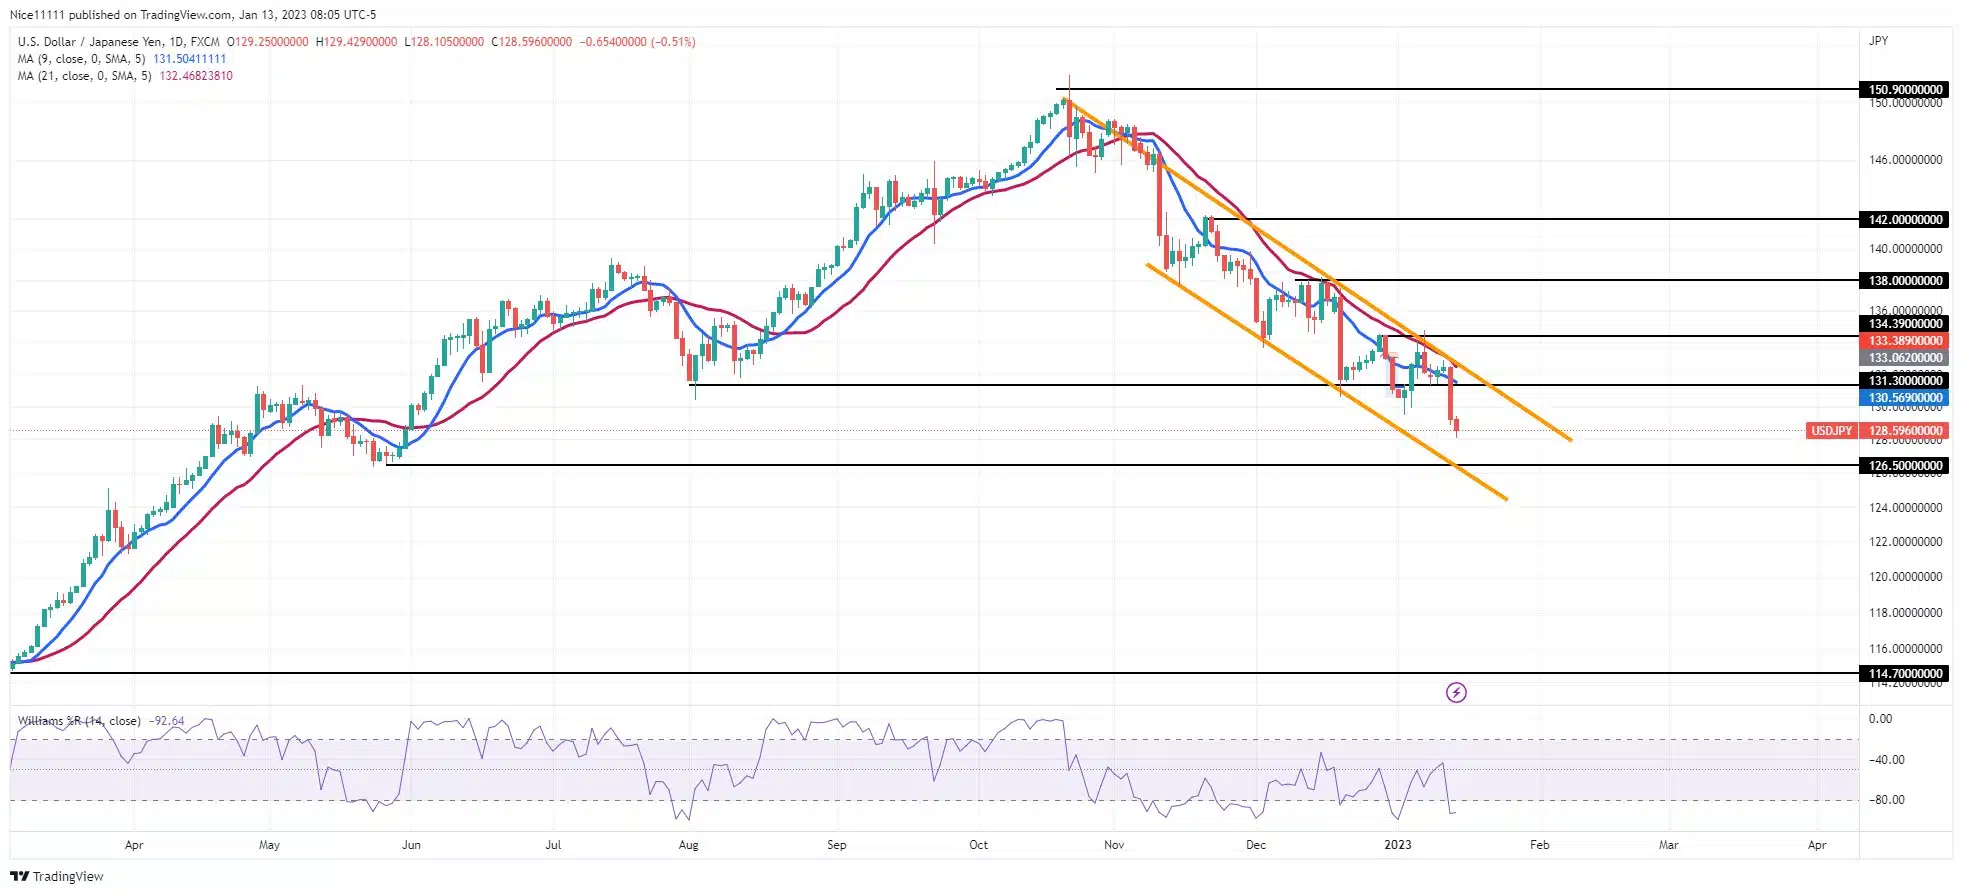This screenshot has height=894, width=1963.
Task: Click the red 133.389 price label
Action: (1905, 341)
